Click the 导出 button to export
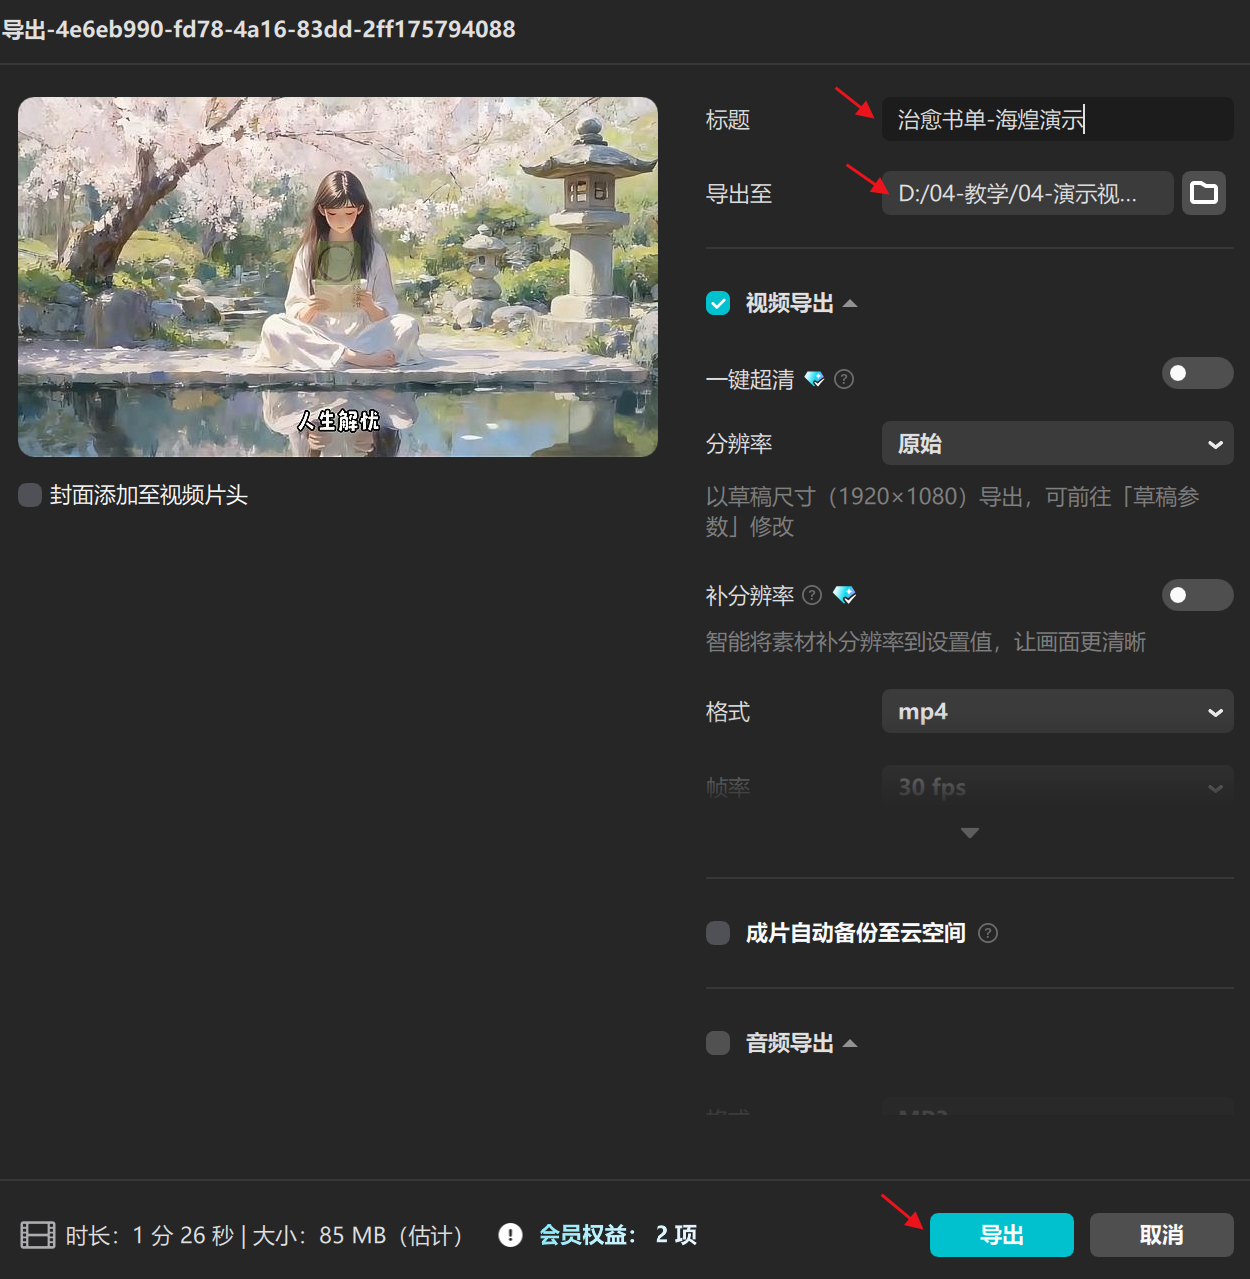The image size is (1250, 1279). tap(1001, 1235)
